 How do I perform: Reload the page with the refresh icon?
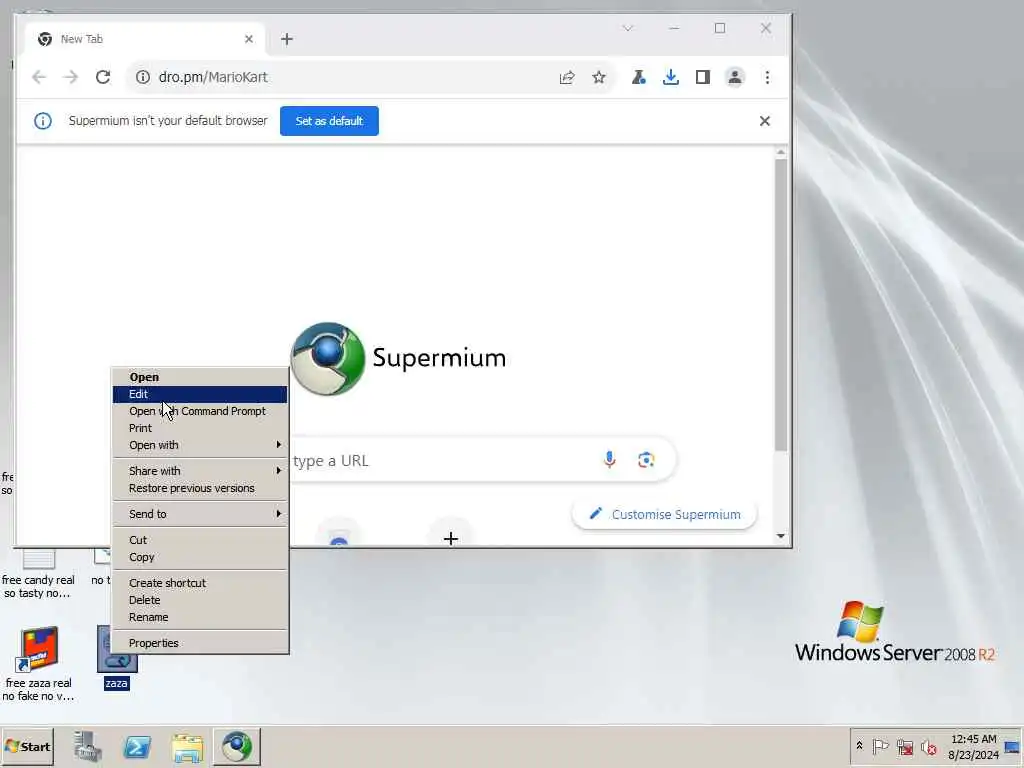click(x=103, y=77)
